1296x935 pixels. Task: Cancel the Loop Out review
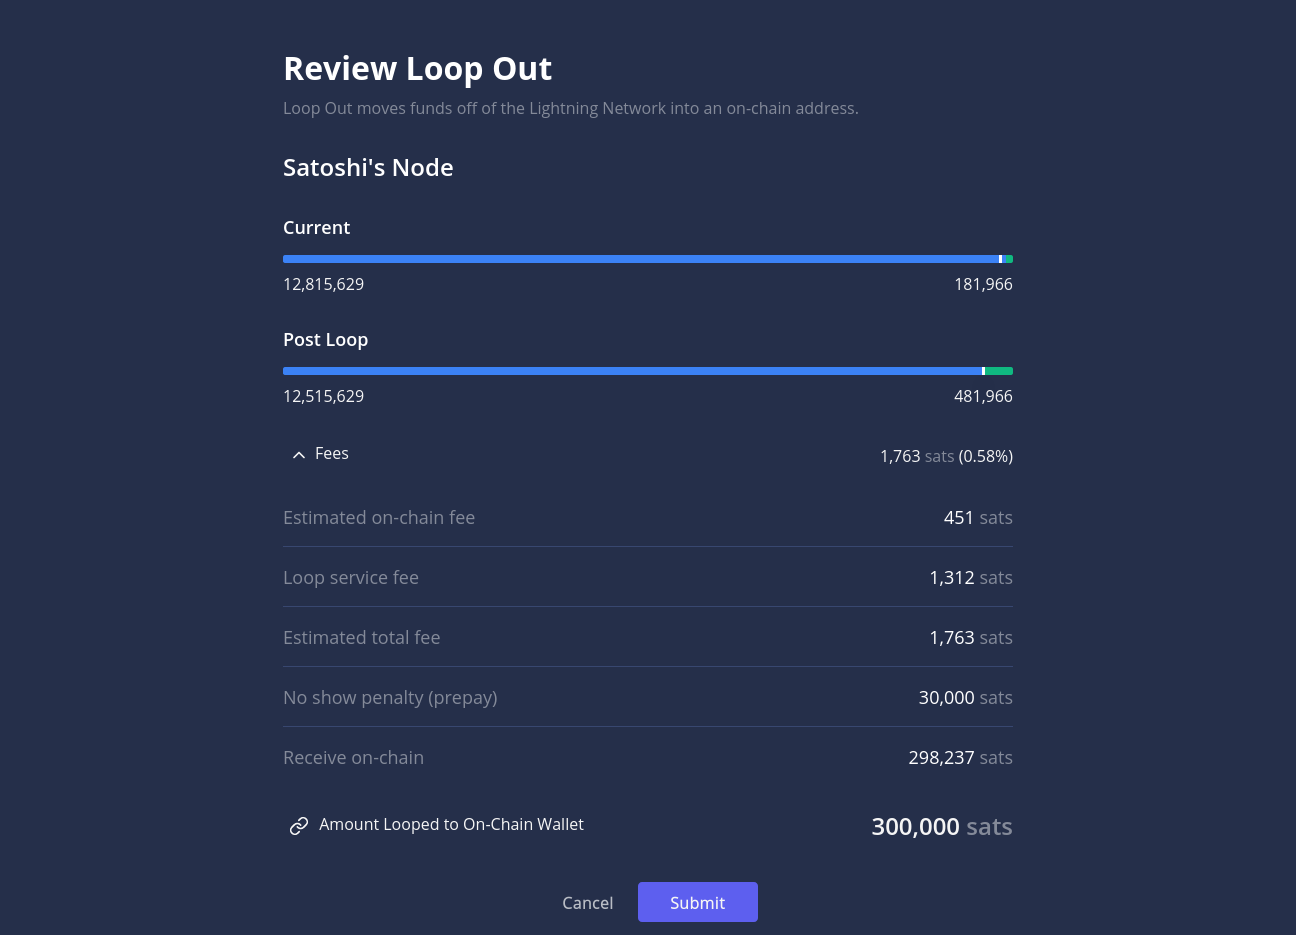[588, 903]
